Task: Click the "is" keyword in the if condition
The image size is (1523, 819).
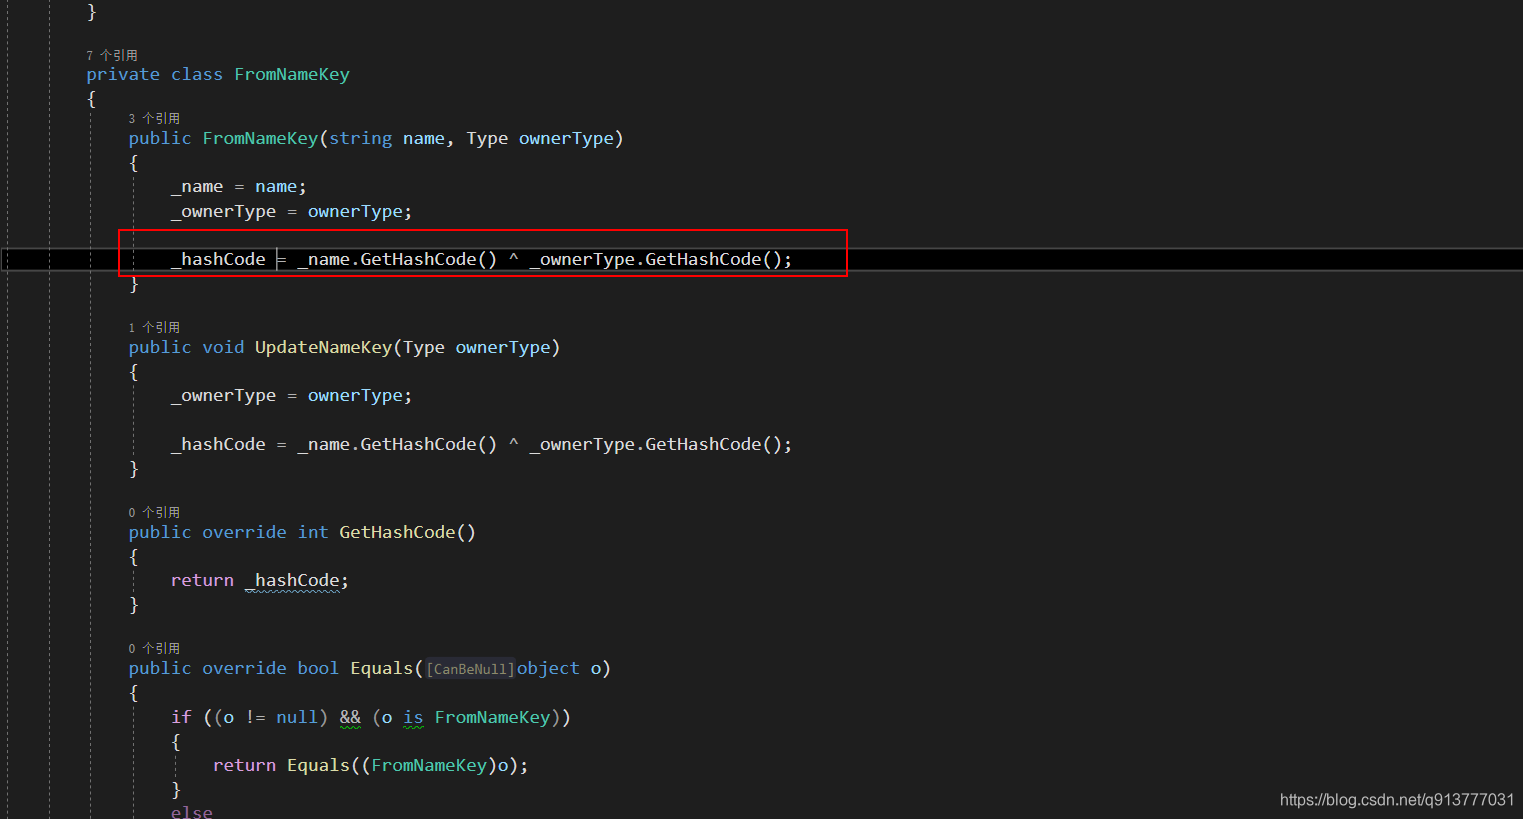Action: point(413,717)
